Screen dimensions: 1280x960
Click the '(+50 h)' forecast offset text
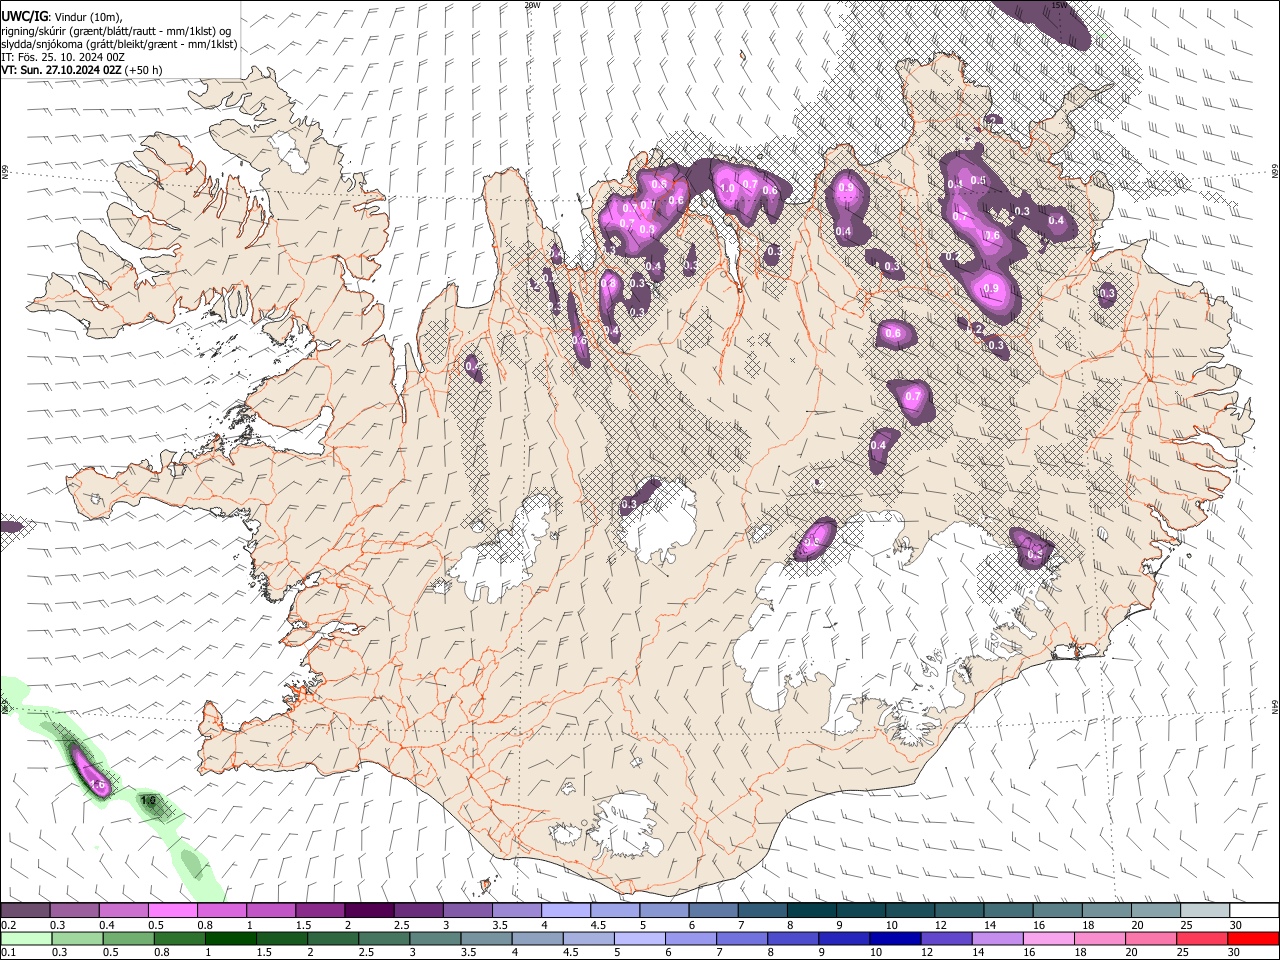(x=144, y=71)
